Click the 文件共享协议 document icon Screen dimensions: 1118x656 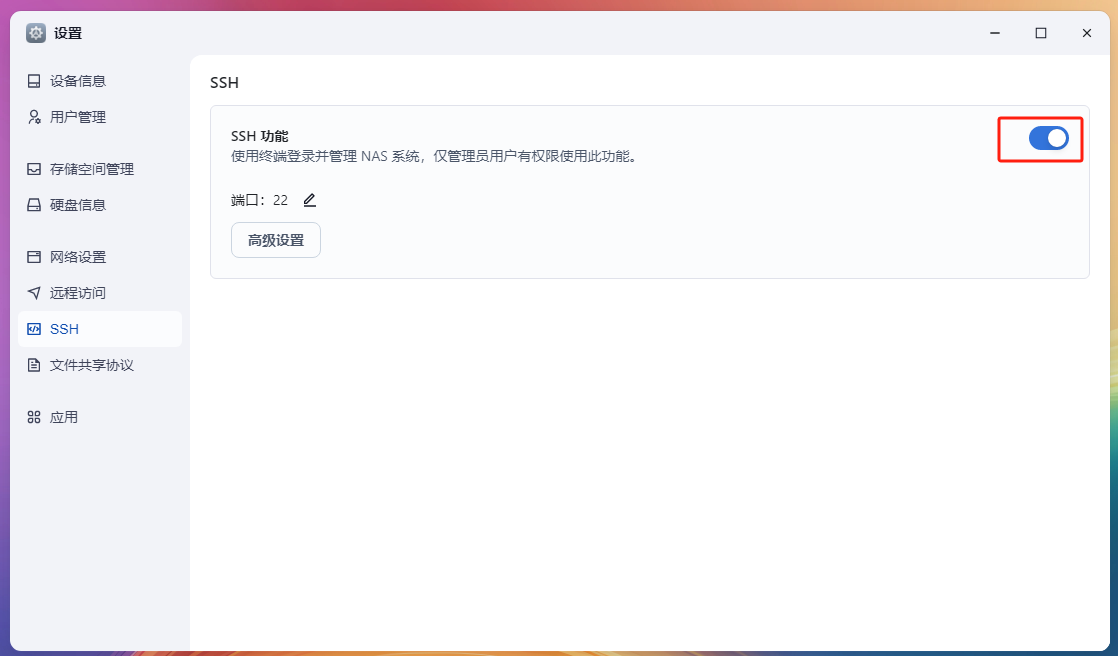click(35, 365)
